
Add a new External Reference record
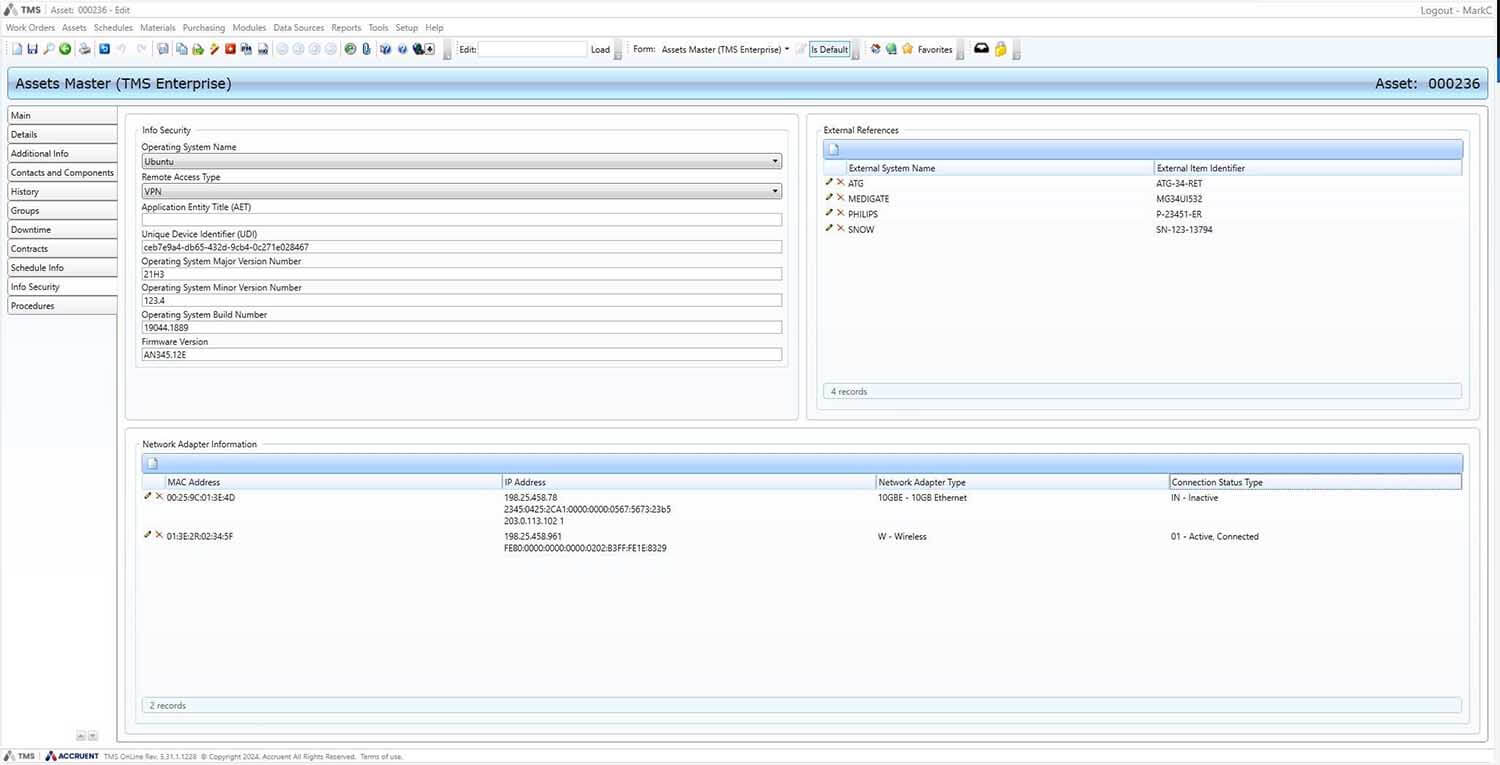(833, 148)
